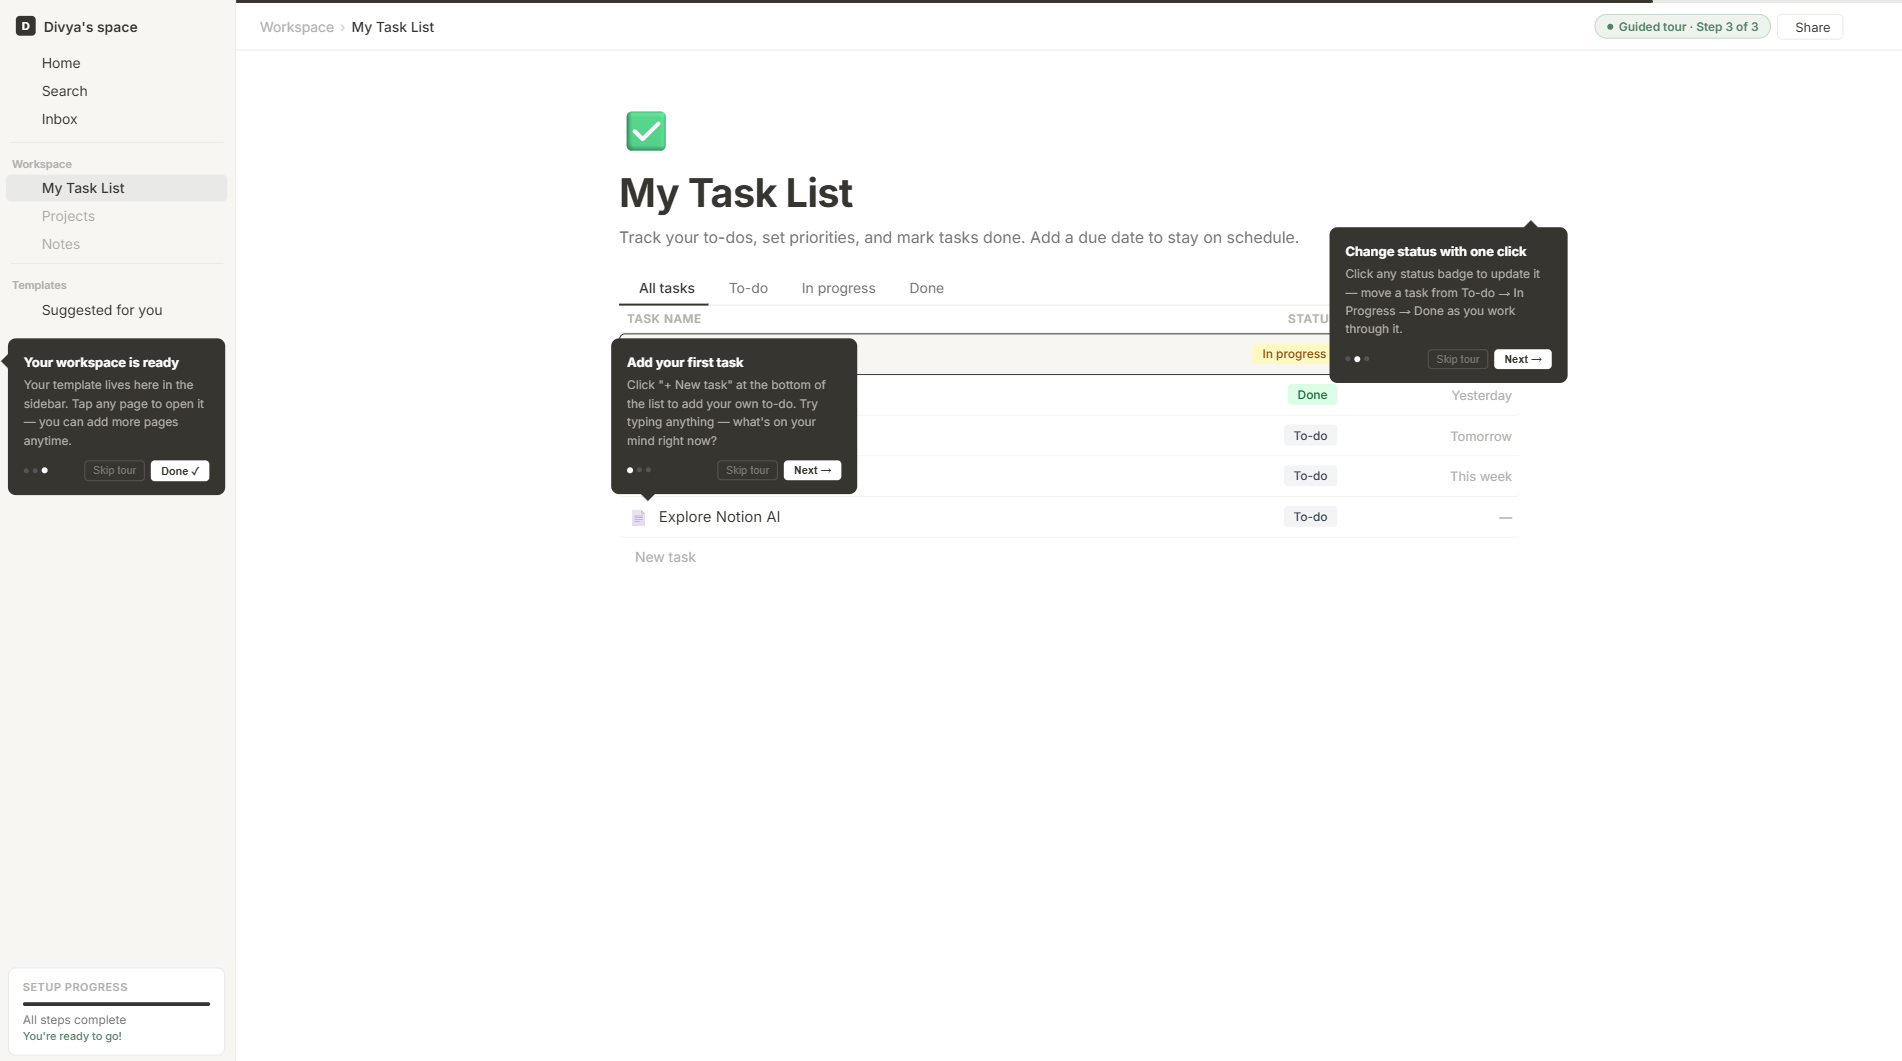Switch to the In progress tab

(x=838, y=288)
